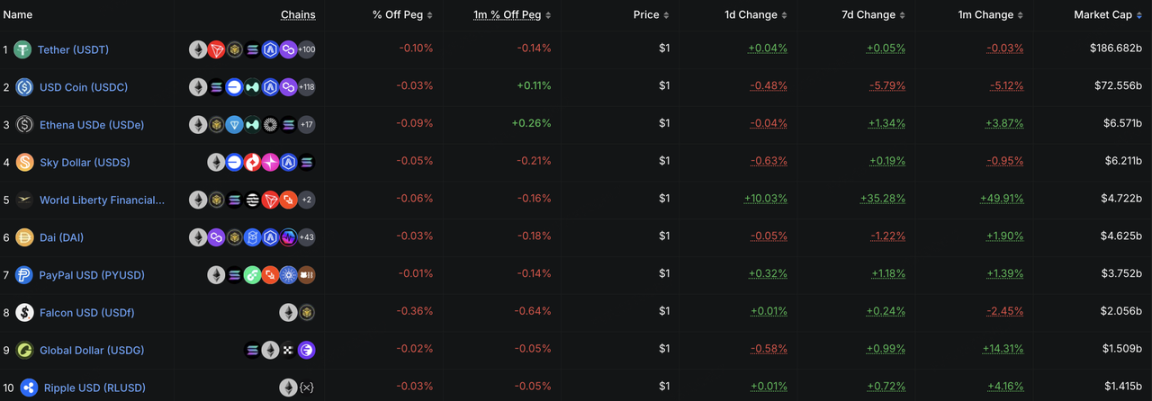Click the Ethereum chain icon in Falcon USD row
The image size is (1152, 401).
(x=288, y=313)
